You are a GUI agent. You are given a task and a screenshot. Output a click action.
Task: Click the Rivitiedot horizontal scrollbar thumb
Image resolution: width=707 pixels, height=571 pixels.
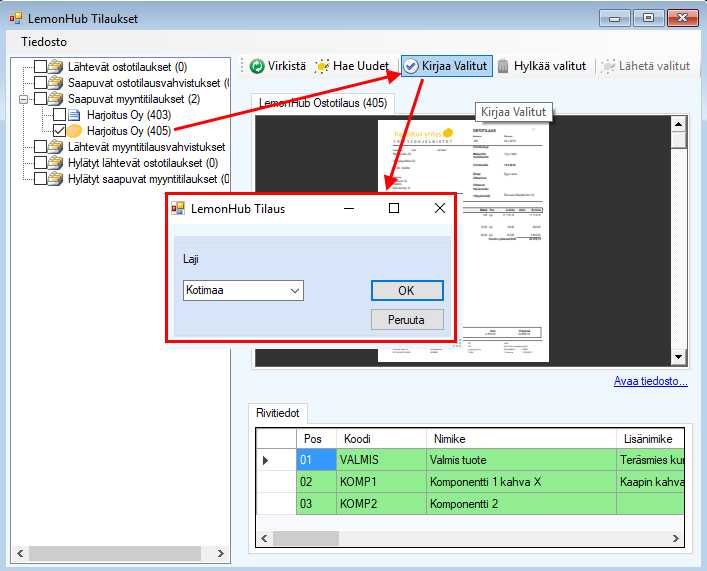[x=306, y=538]
